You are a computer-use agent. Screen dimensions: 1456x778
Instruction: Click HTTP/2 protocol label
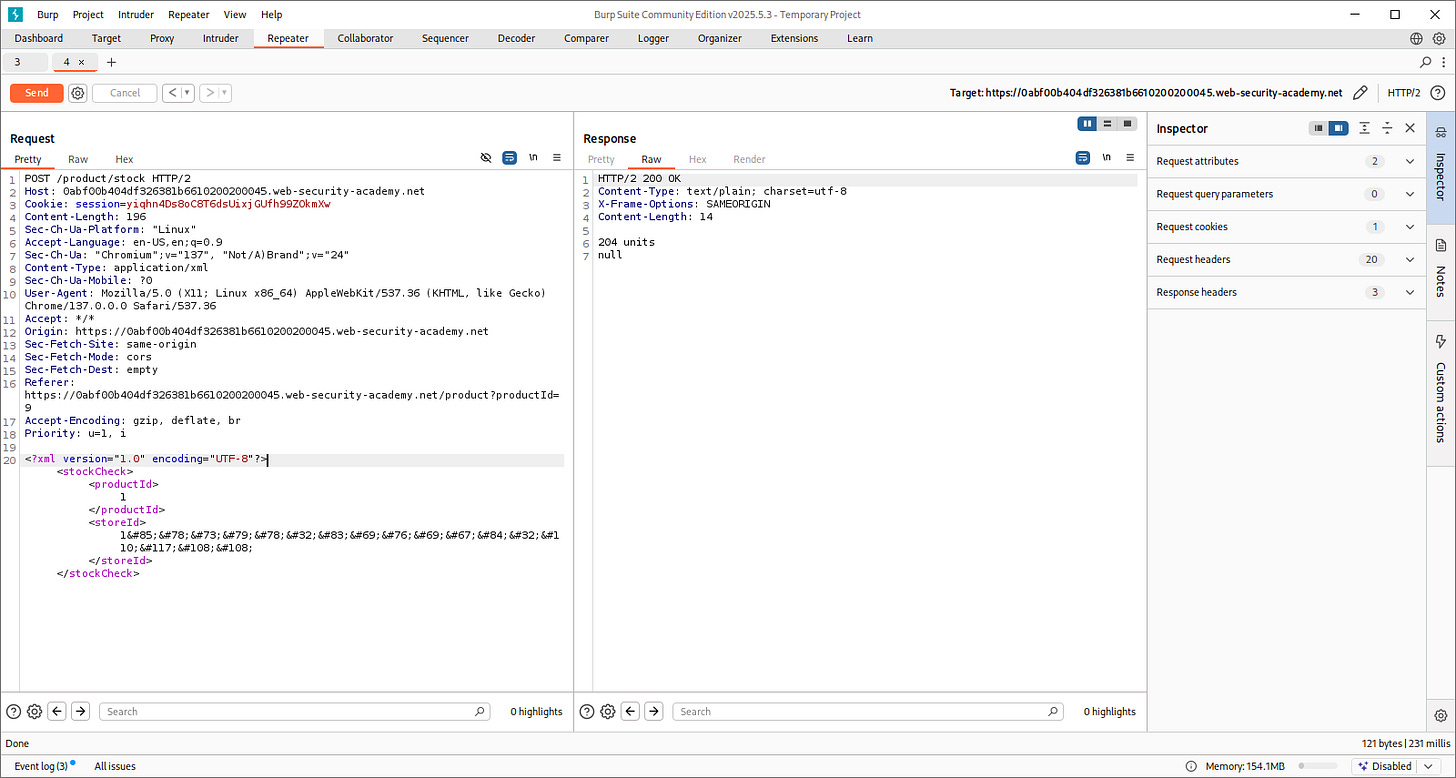[x=1404, y=93]
